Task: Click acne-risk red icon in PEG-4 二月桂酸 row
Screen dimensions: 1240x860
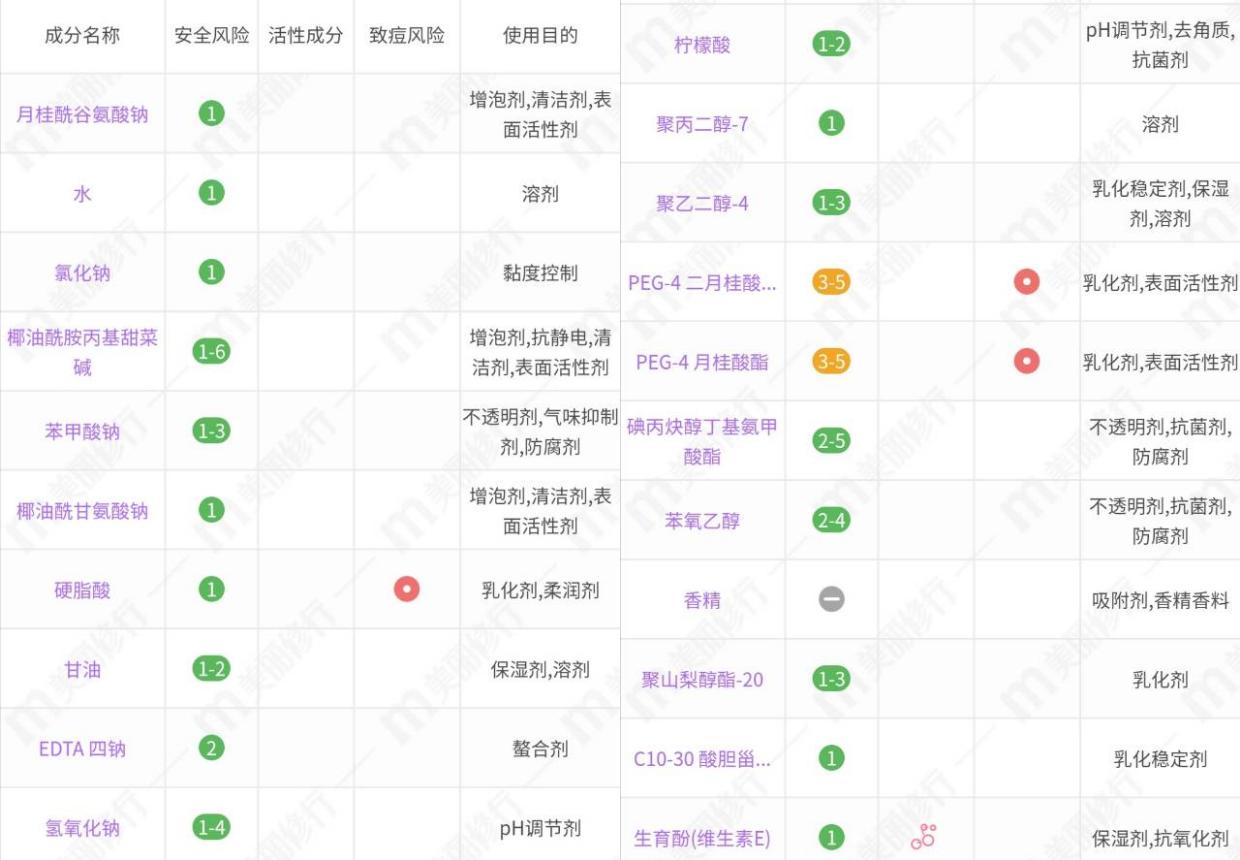Action: click(1026, 282)
